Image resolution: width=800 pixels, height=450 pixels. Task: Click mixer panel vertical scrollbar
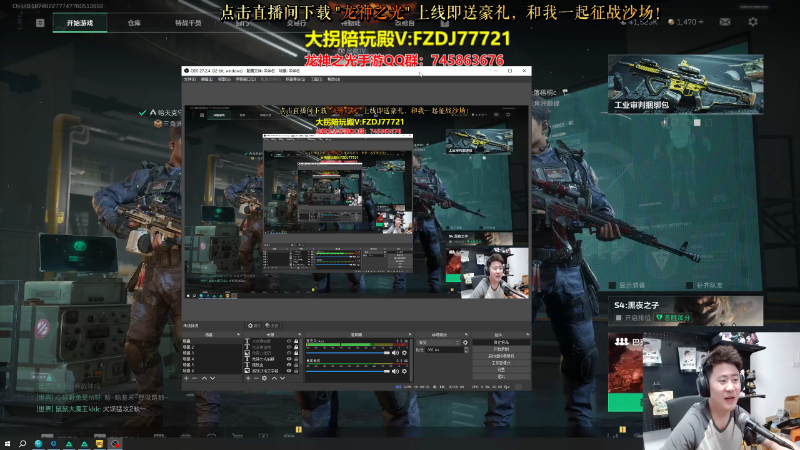[411, 360]
